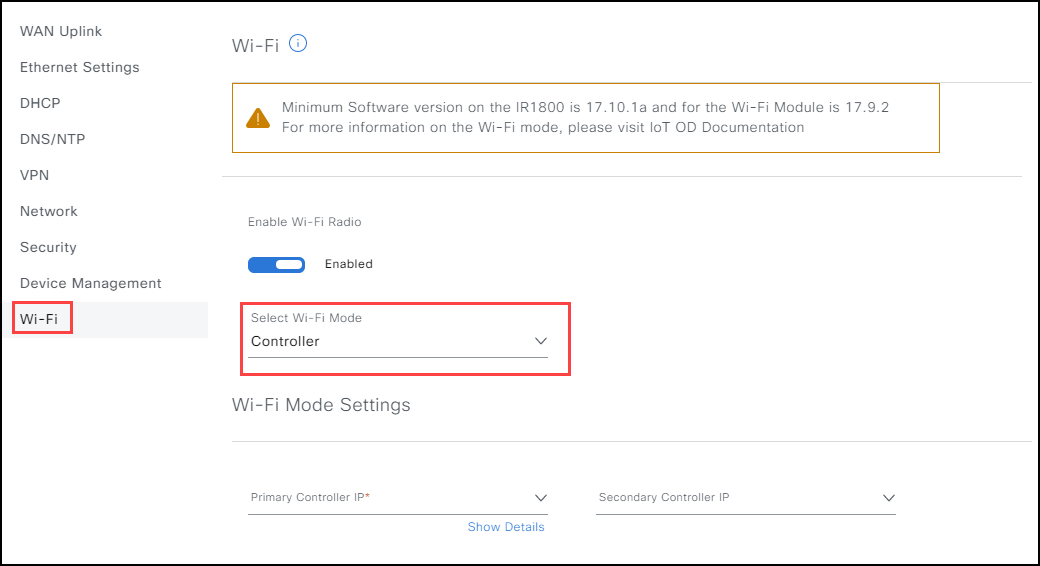The image size is (1040, 566).
Task: Disable the Enable Wi-Fi Radio toggle
Action: pos(277,265)
